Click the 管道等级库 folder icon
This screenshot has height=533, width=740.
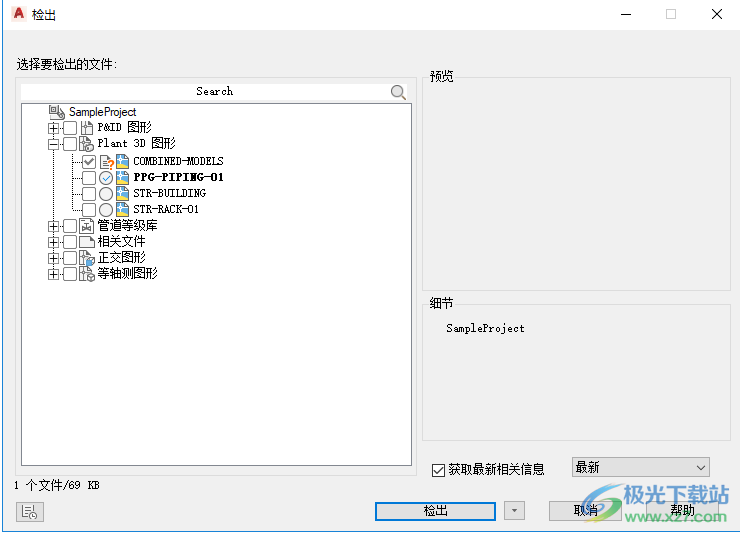87,226
